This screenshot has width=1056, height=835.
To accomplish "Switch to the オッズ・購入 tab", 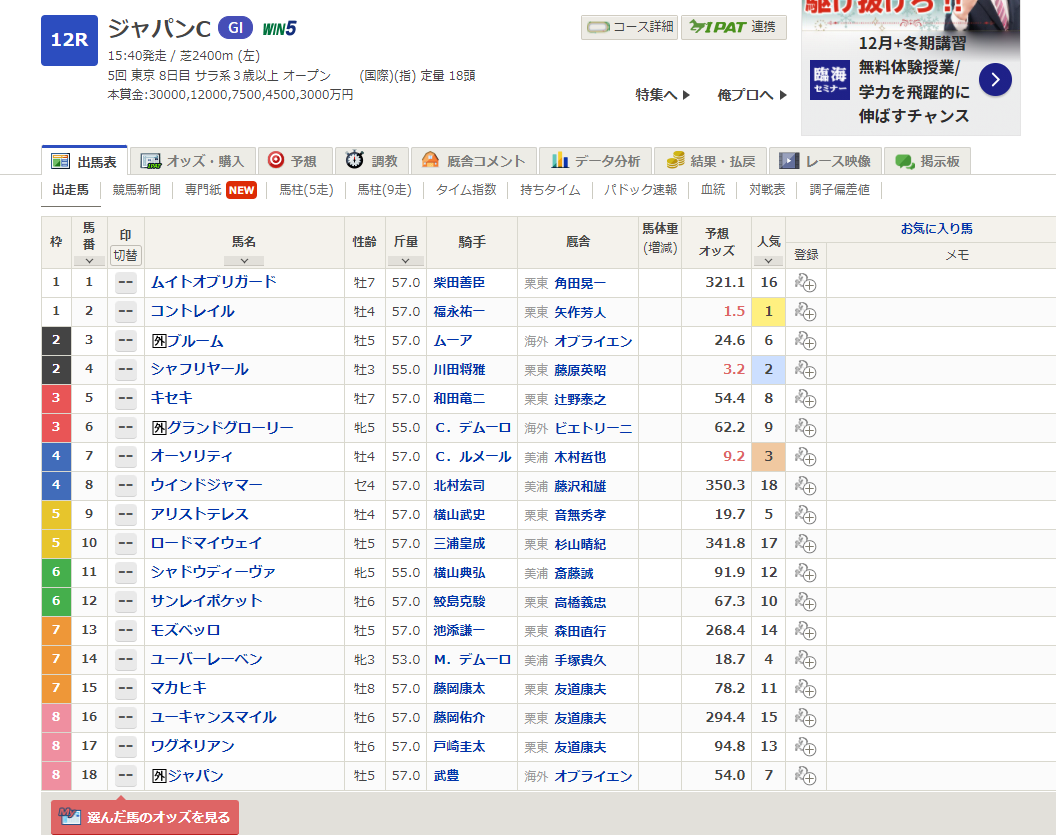I will 193,161.
